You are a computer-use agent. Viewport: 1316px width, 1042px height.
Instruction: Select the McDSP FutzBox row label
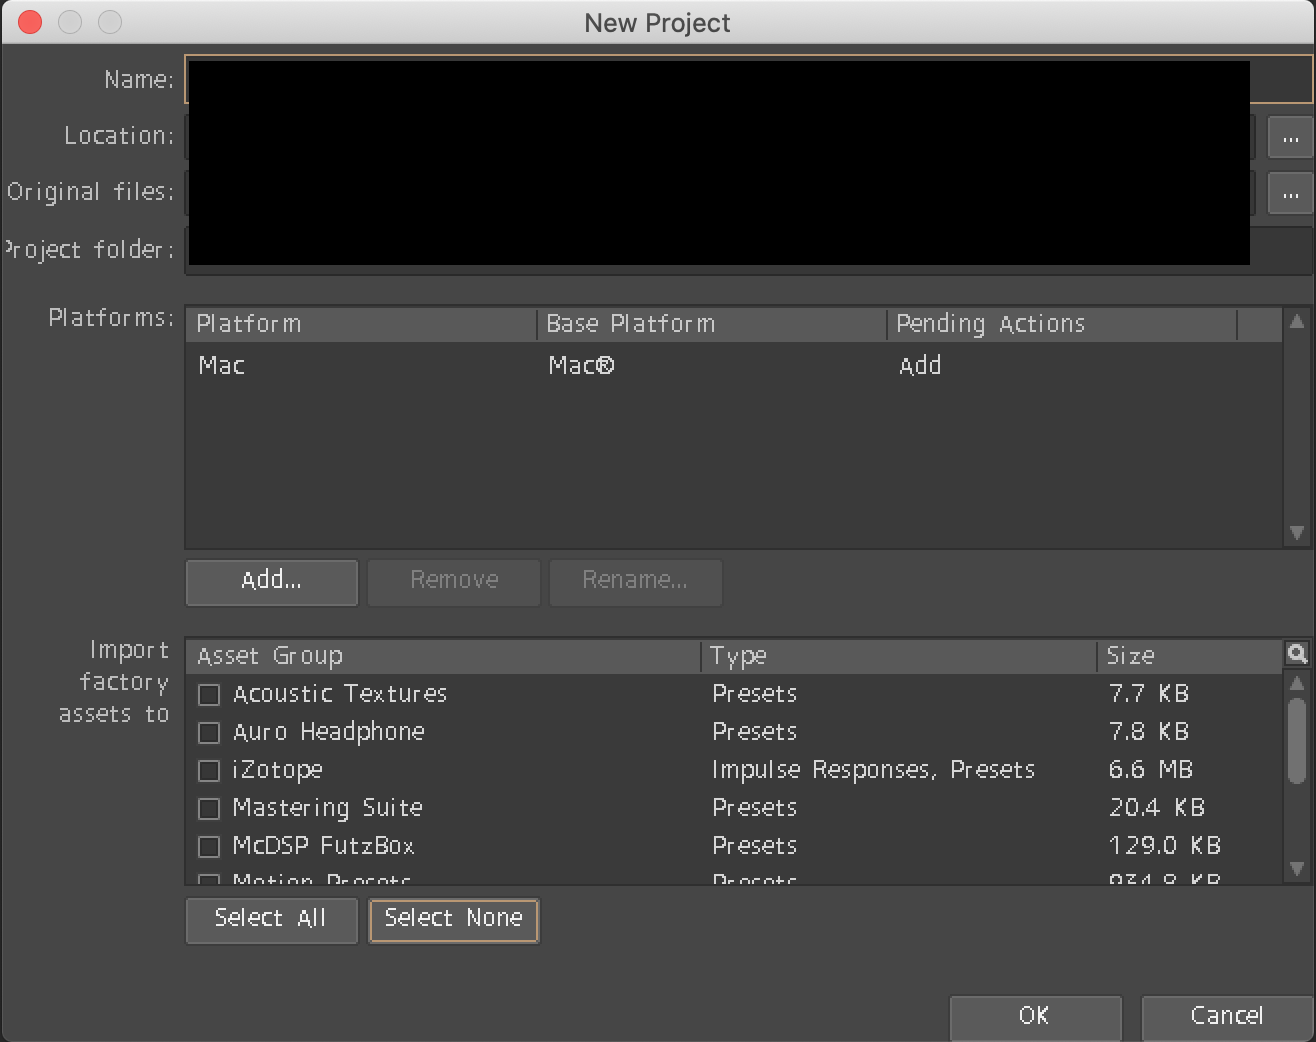coord(323,846)
